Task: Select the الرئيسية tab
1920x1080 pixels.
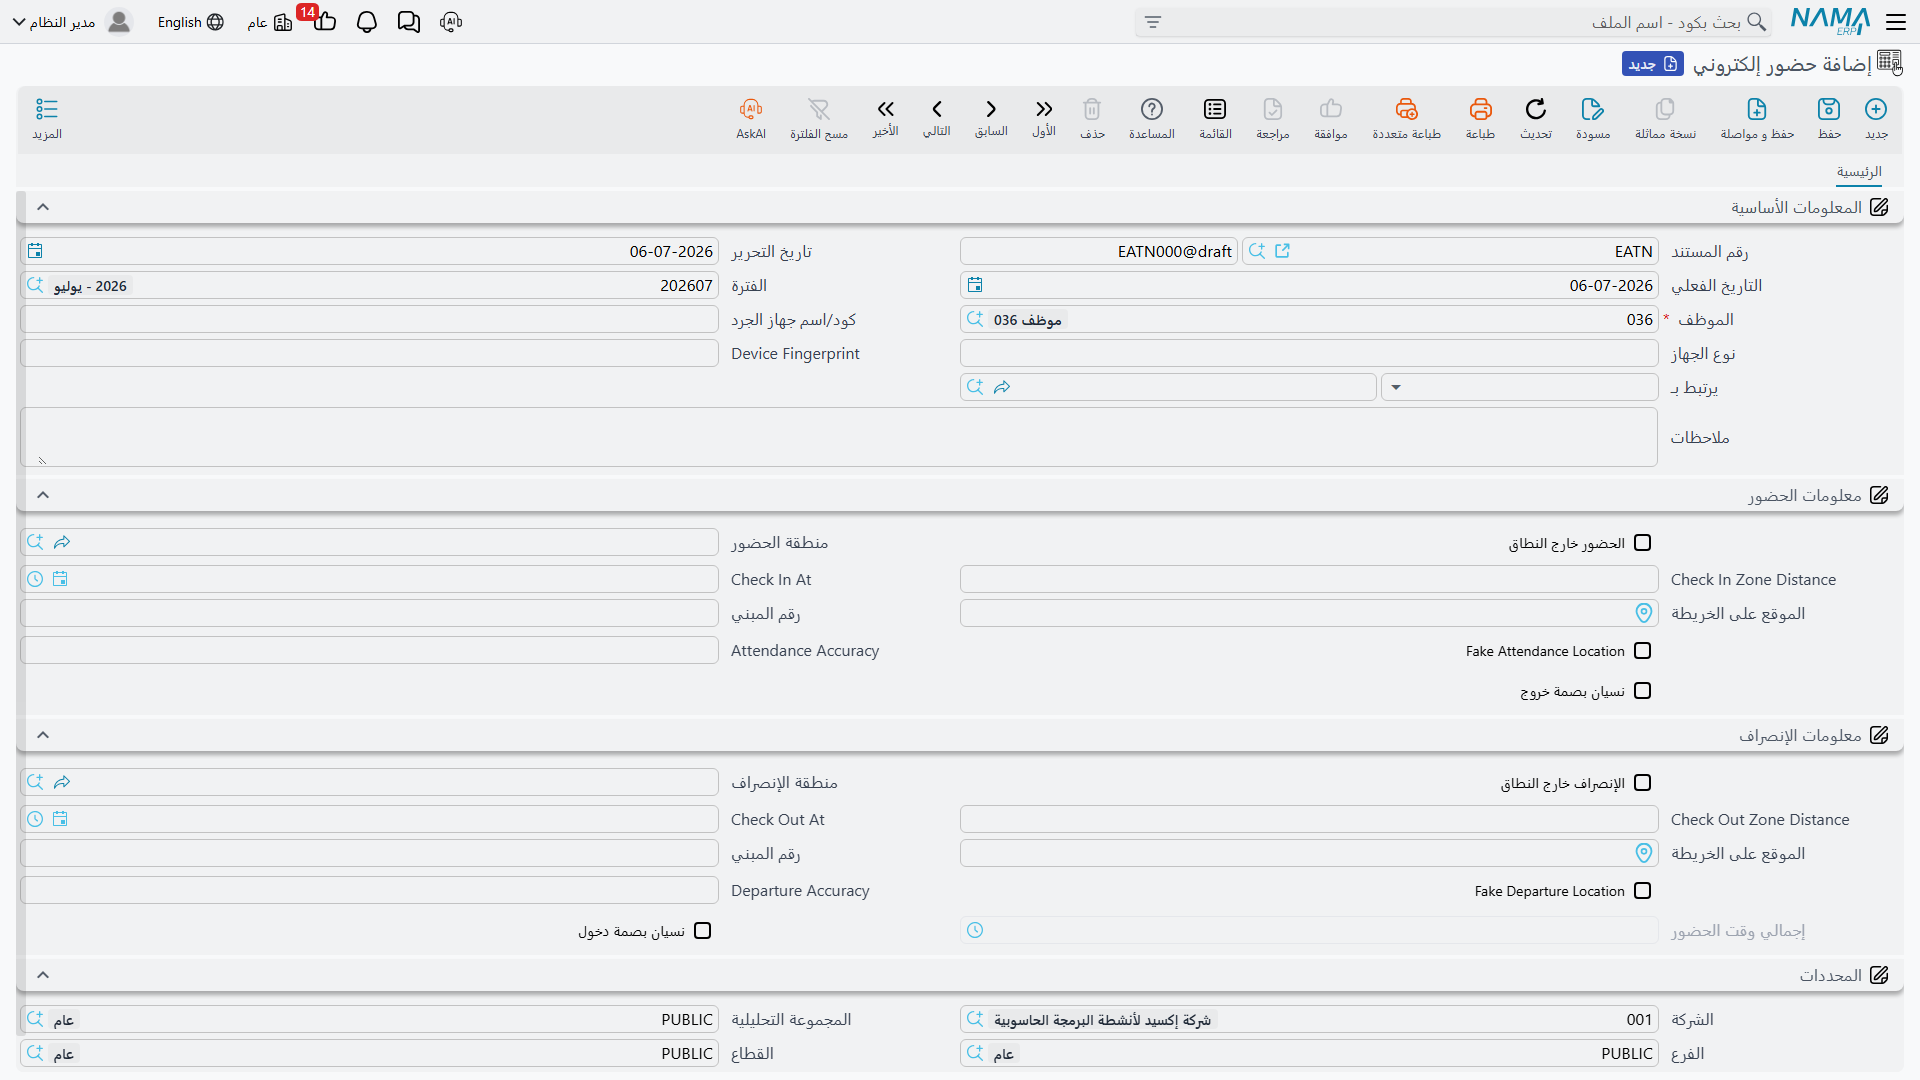Action: (x=1859, y=172)
